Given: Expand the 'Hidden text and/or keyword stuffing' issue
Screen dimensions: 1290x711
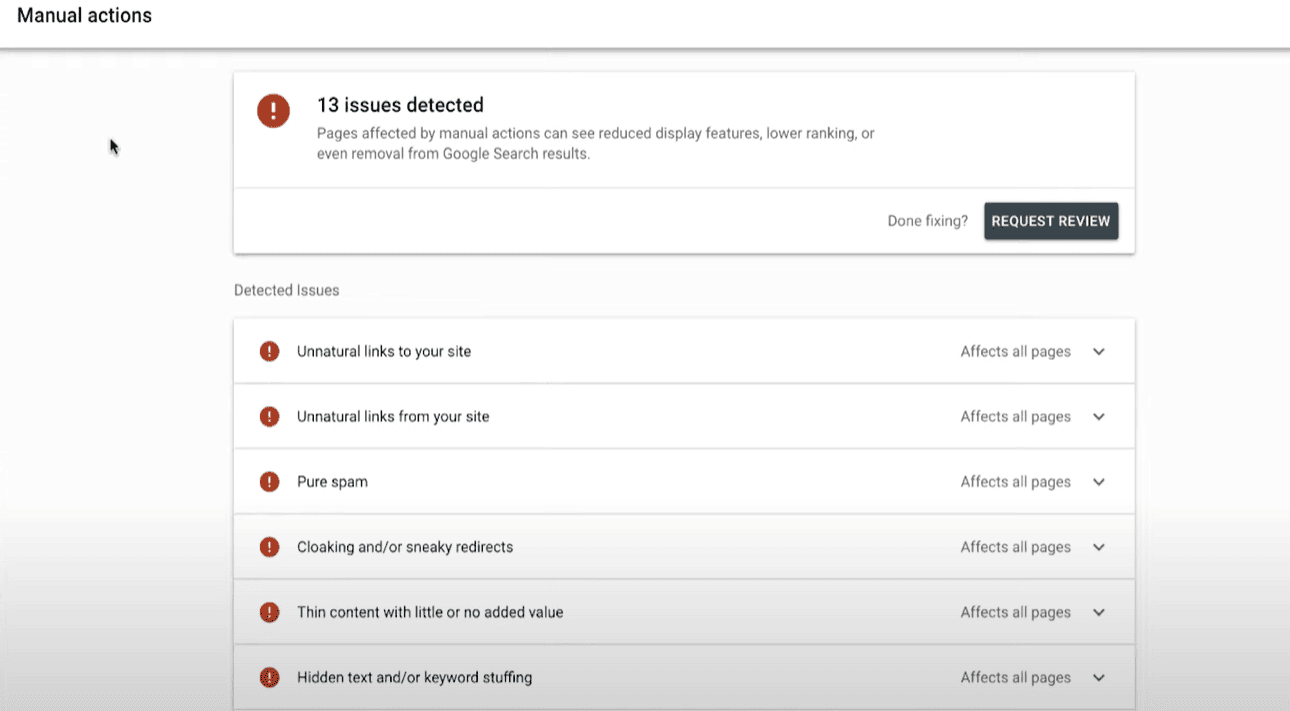Looking at the screenshot, I should [1098, 677].
